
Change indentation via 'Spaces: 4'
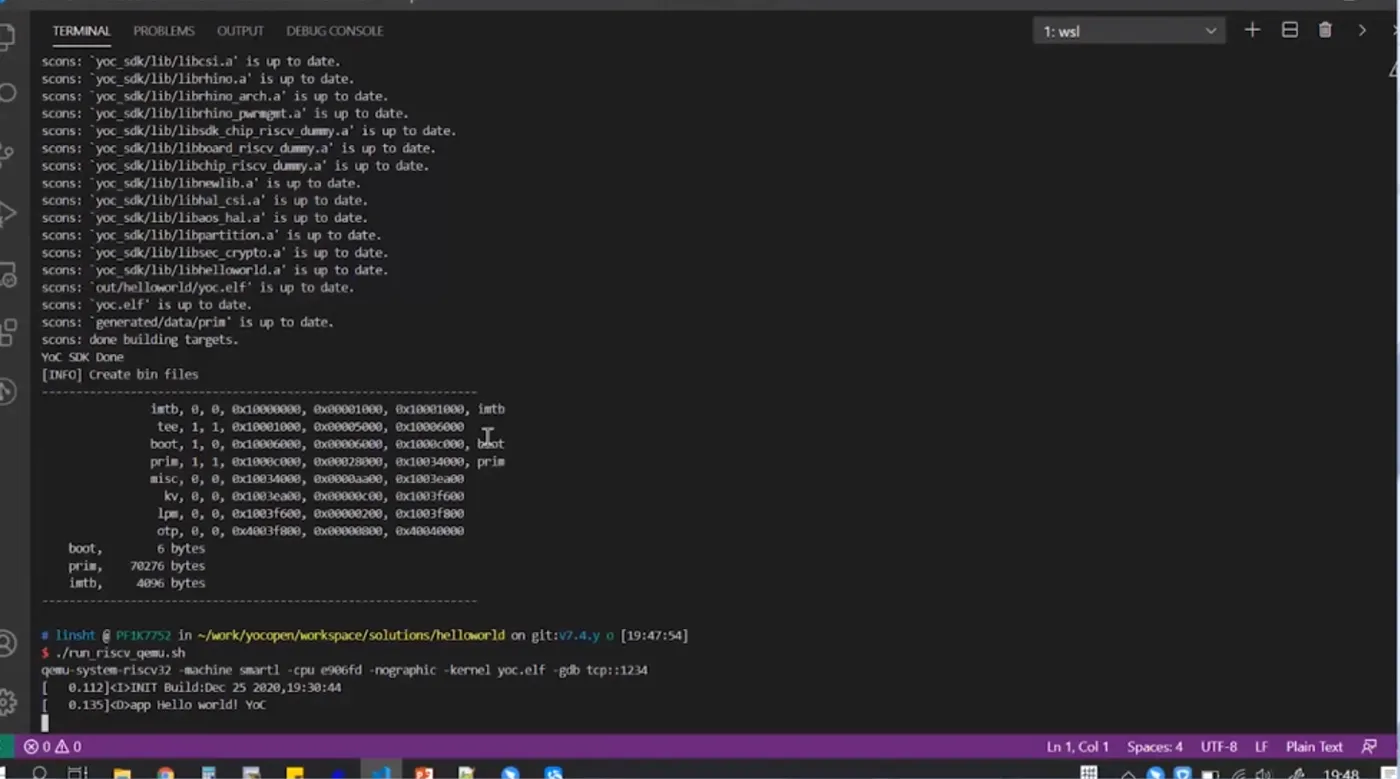pyautogui.click(x=1155, y=747)
